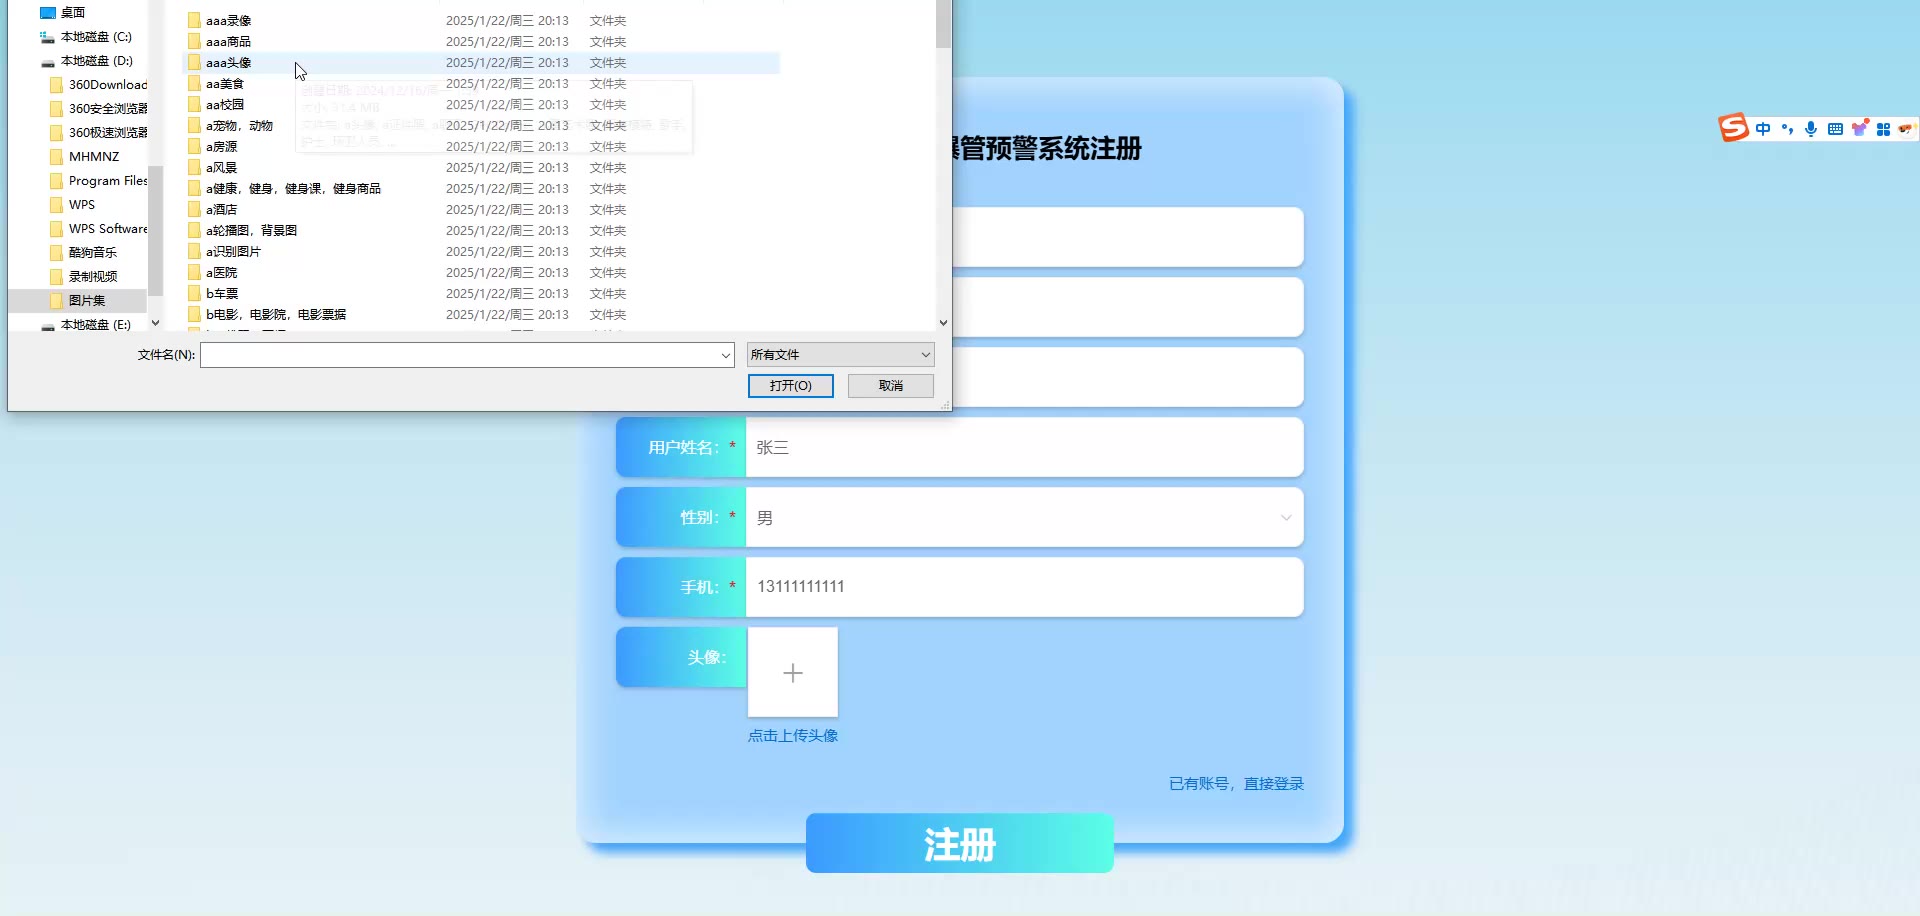Click the a宠物，动物 folder icon
The height and width of the screenshot is (916, 1920).
[x=194, y=125]
